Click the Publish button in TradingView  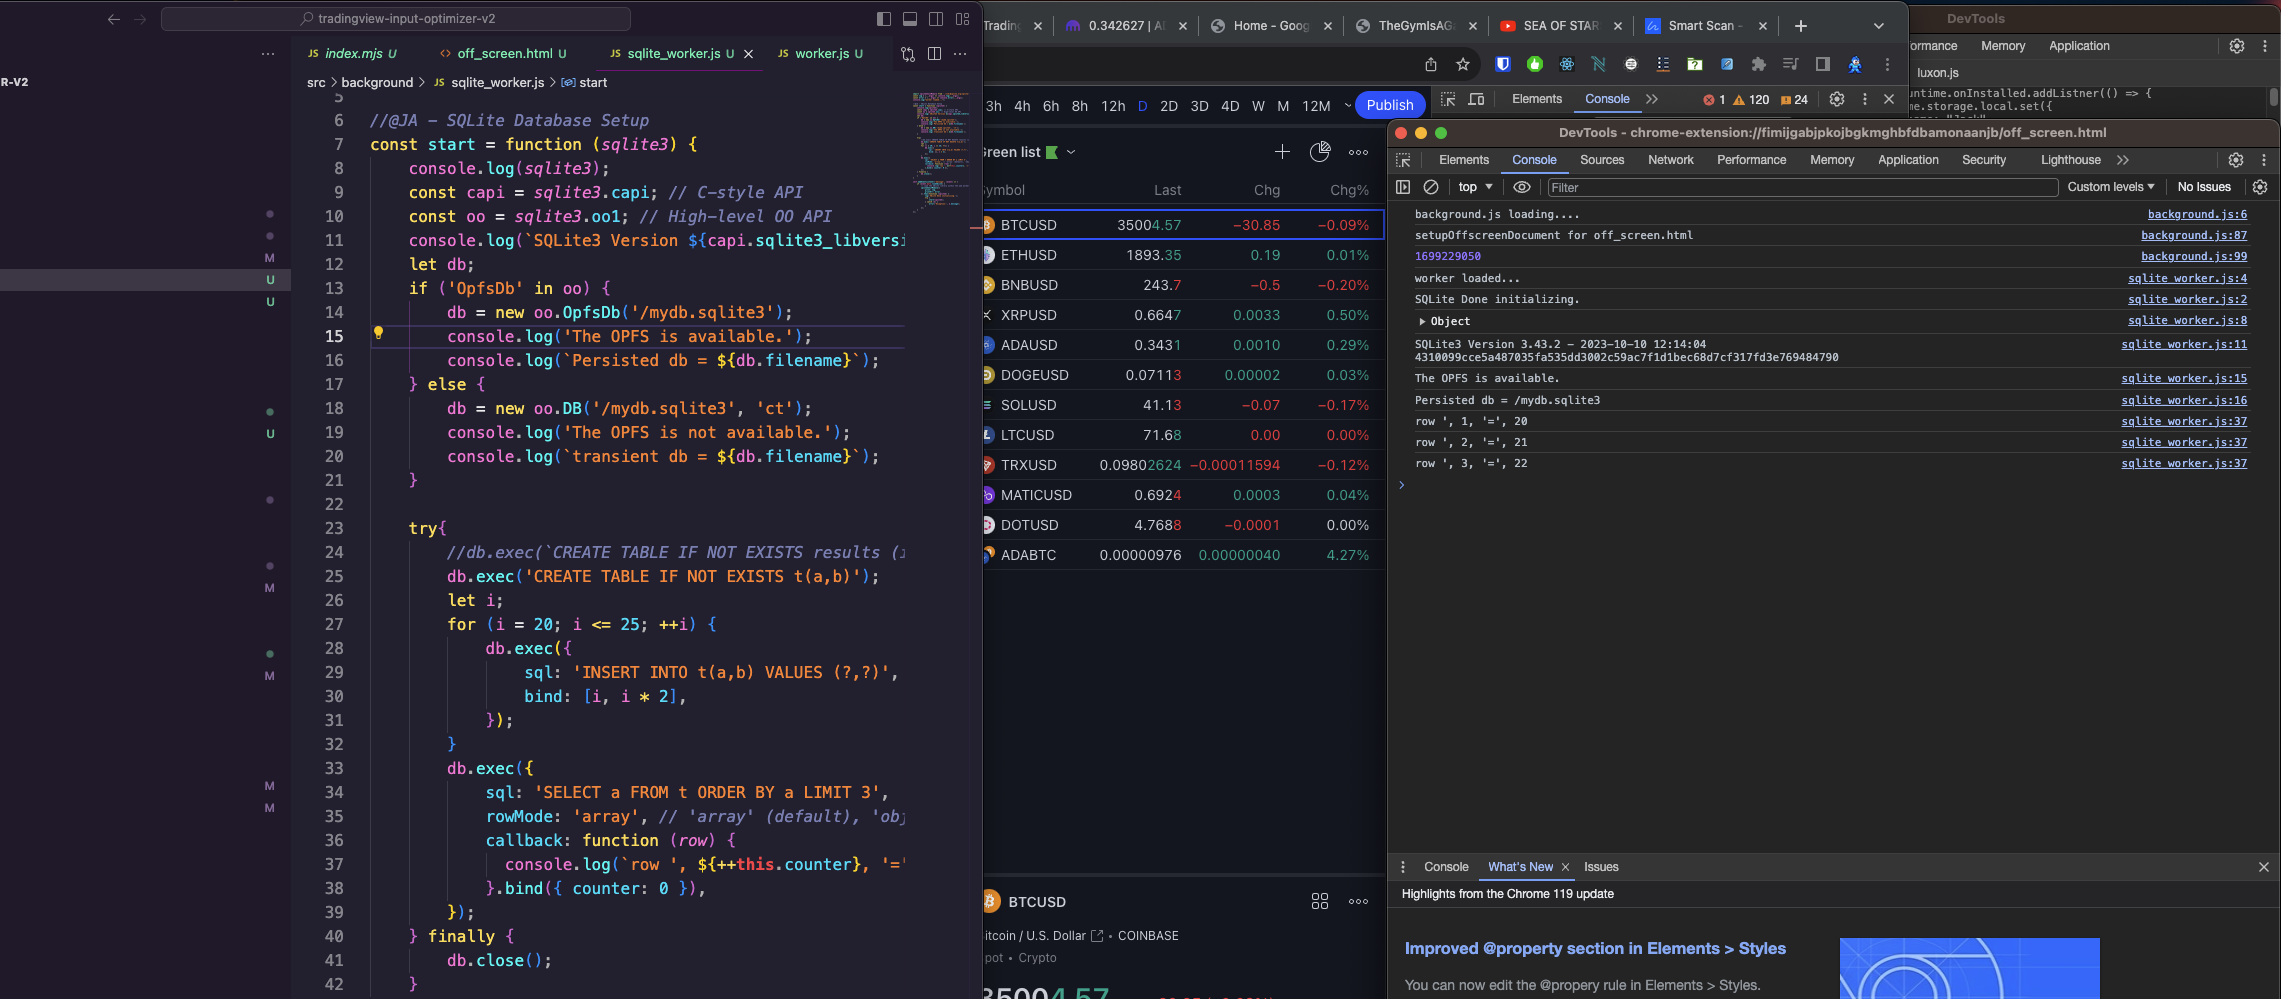1390,105
